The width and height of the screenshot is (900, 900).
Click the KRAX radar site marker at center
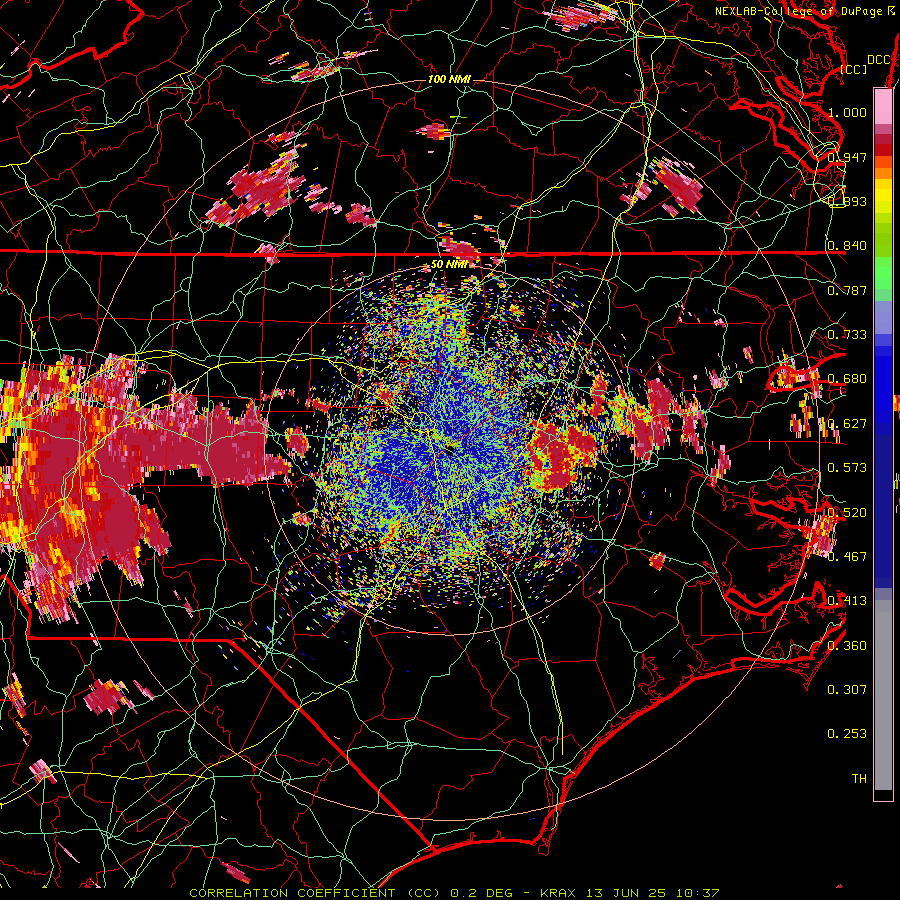click(x=449, y=450)
